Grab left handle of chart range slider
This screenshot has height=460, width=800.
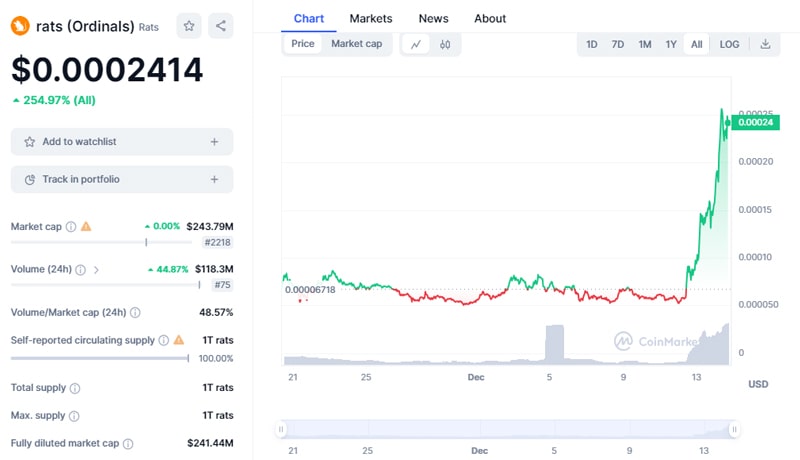click(x=281, y=429)
